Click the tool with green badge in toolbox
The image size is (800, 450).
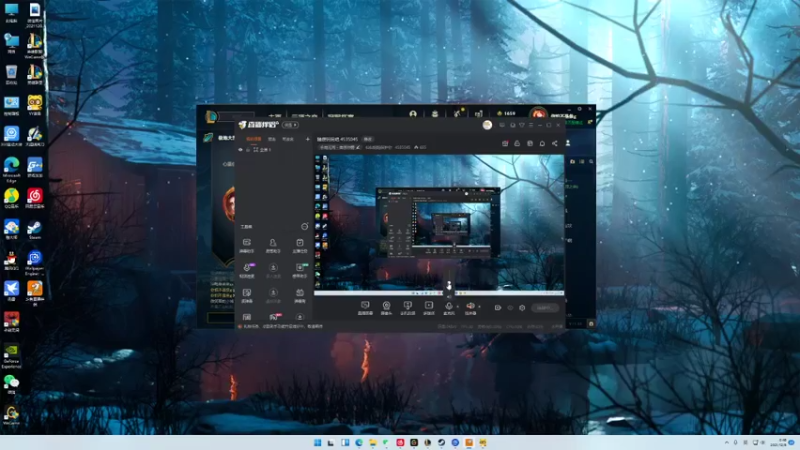coord(300,267)
